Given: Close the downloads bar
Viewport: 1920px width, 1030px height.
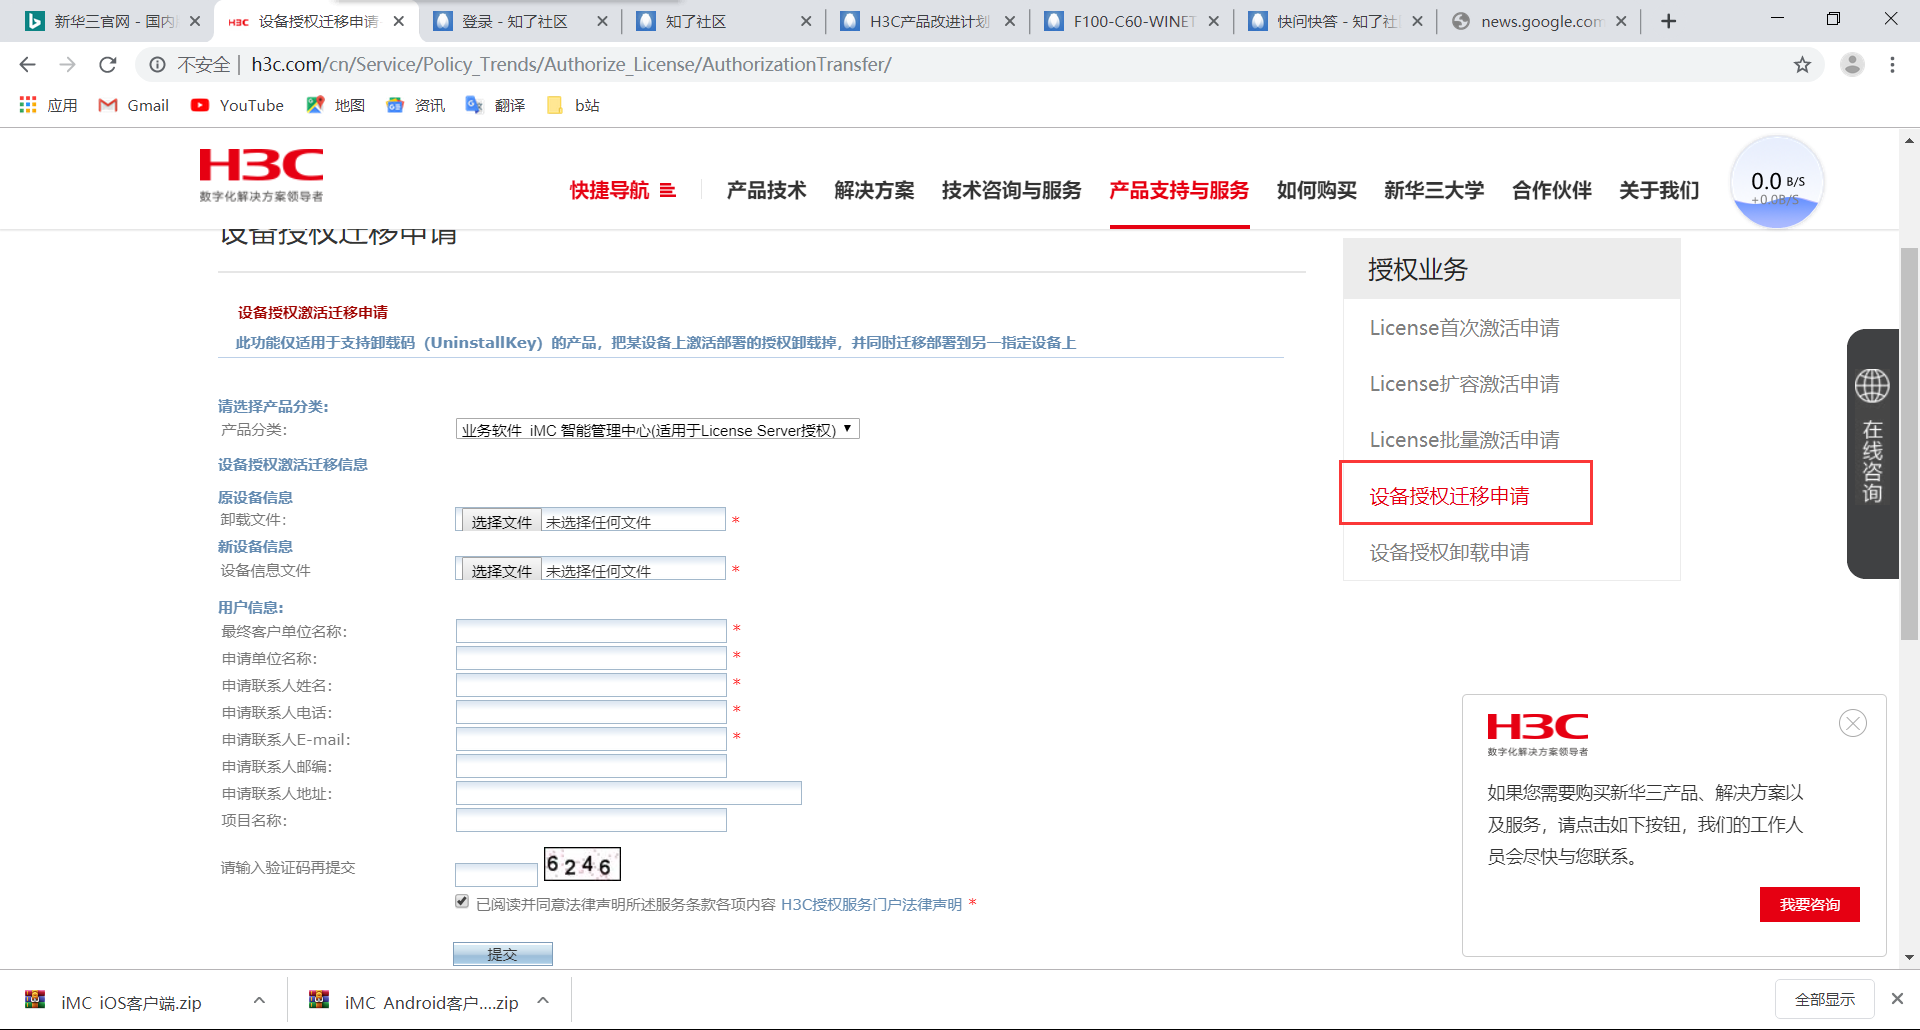Looking at the screenshot, I should (1897, 999).
